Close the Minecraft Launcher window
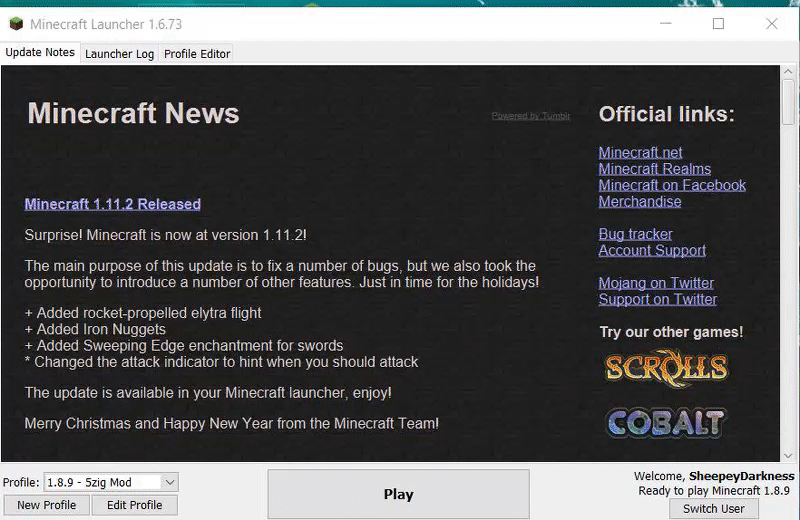Screen dimensions: 800x520 click(x=771, y=23)
